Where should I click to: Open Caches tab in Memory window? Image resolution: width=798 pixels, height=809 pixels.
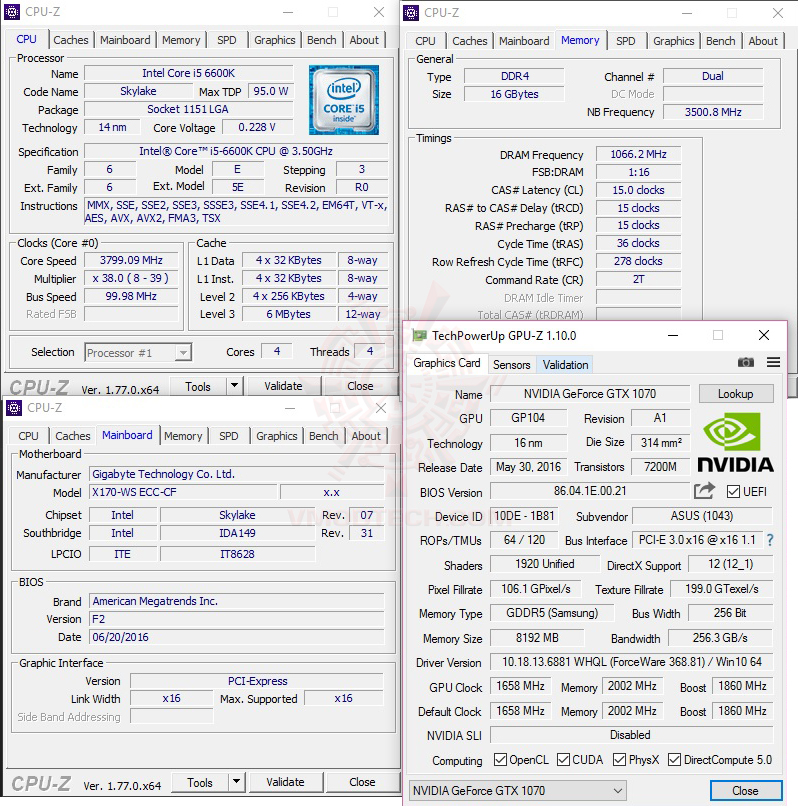(469, 41)
